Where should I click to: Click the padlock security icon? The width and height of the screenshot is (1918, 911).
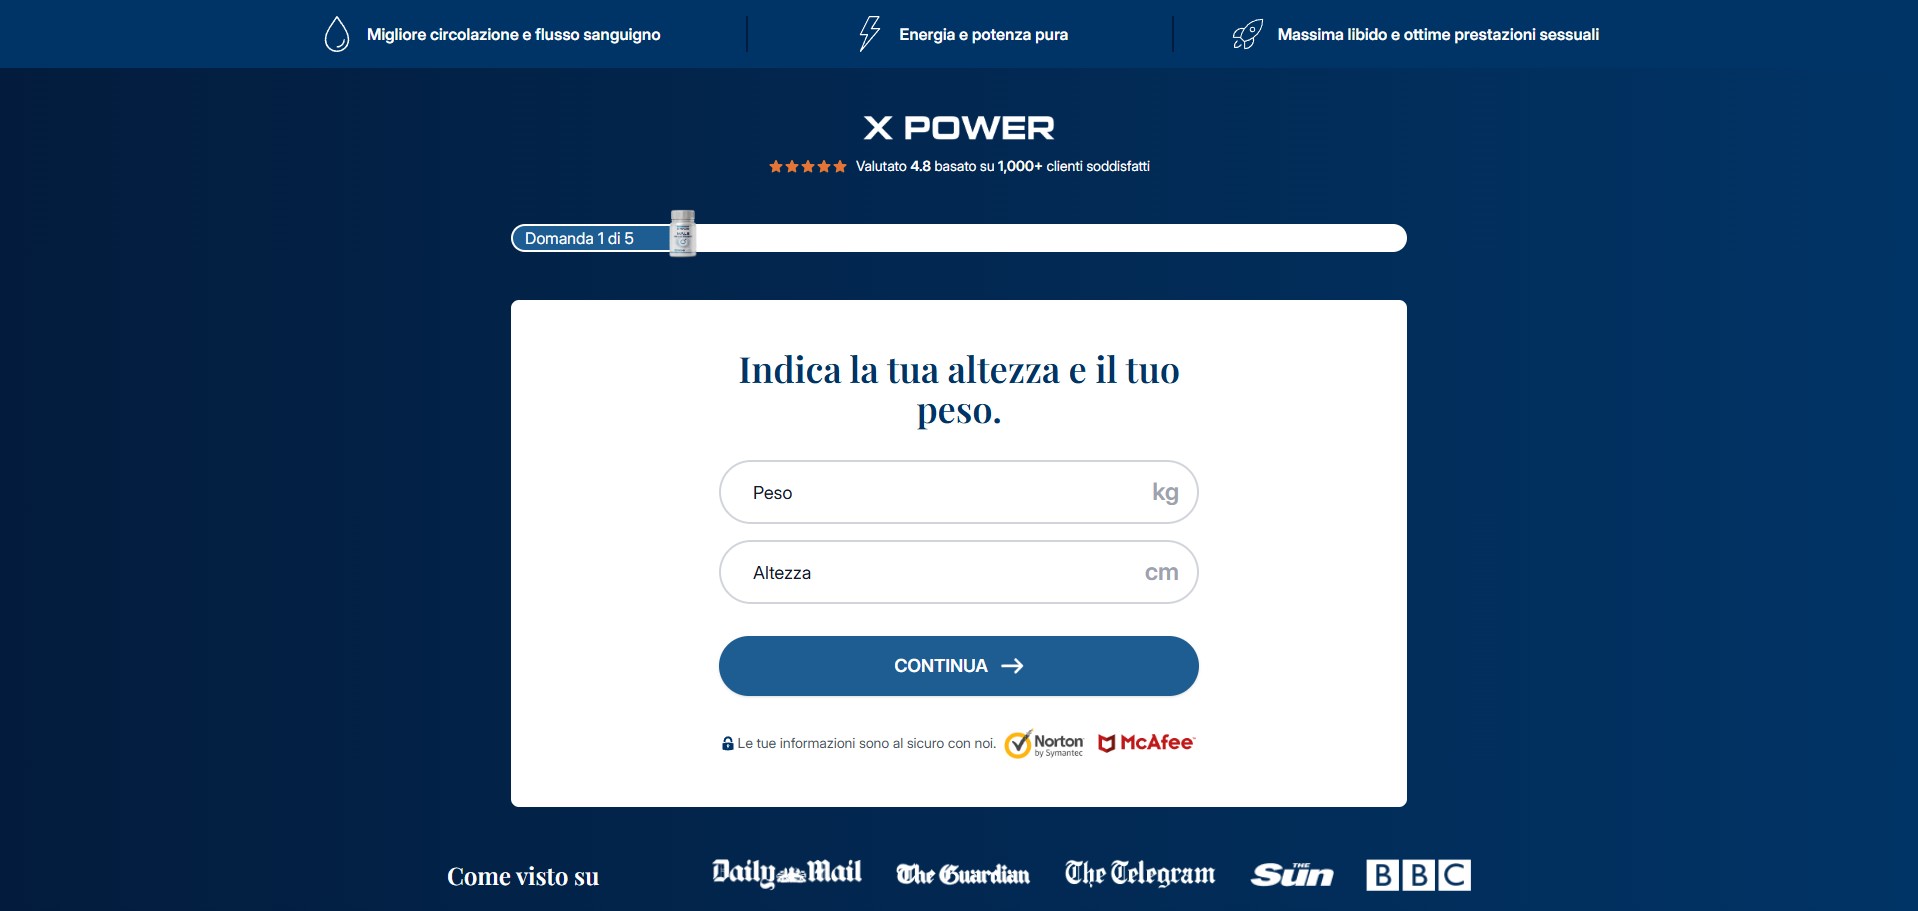[x=728, y=743]
